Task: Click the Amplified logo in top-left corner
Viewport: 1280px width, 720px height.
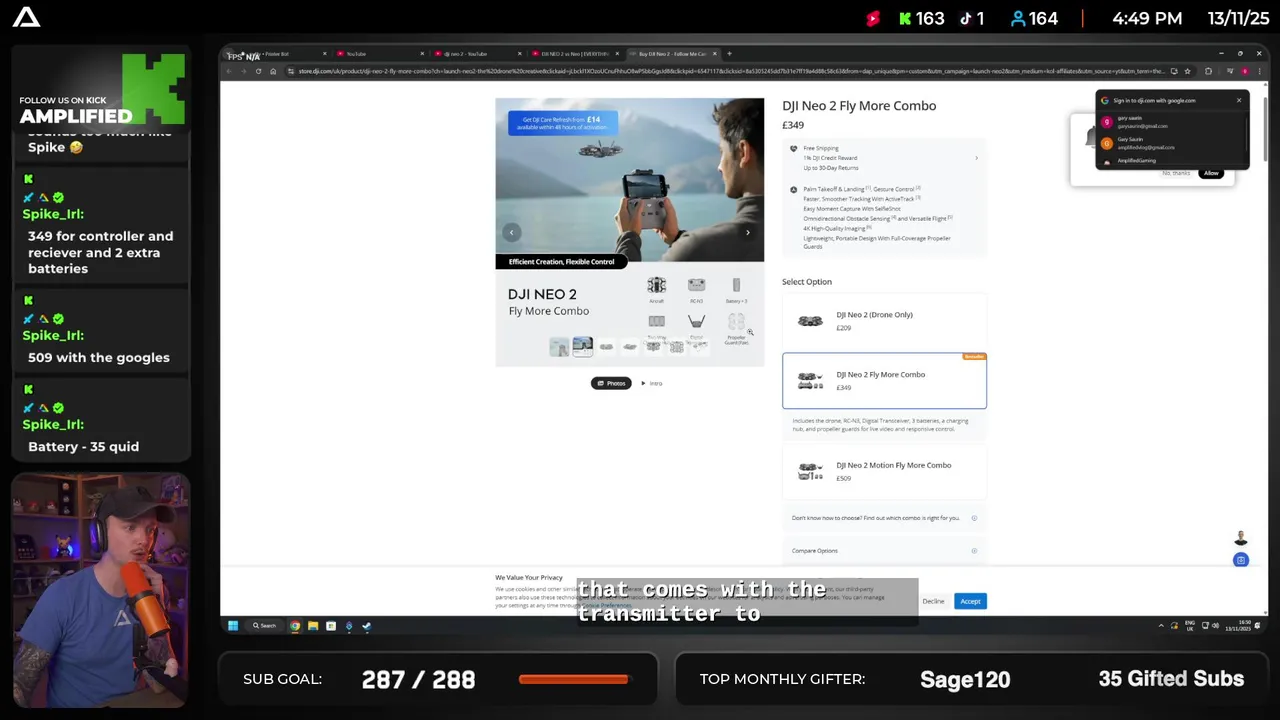Action: [27, 17]
